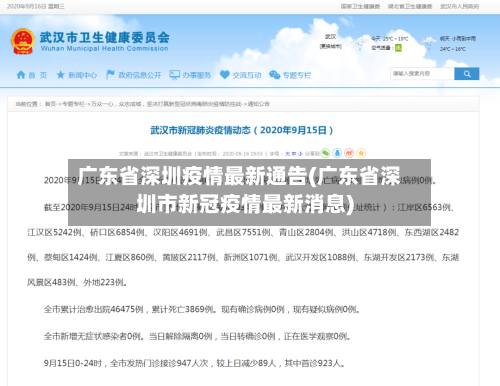Screen dimensions: 500x386
Task: Click the article title 武汉市新冠肺炎疫情动态
Action: (x=242, y=130)
